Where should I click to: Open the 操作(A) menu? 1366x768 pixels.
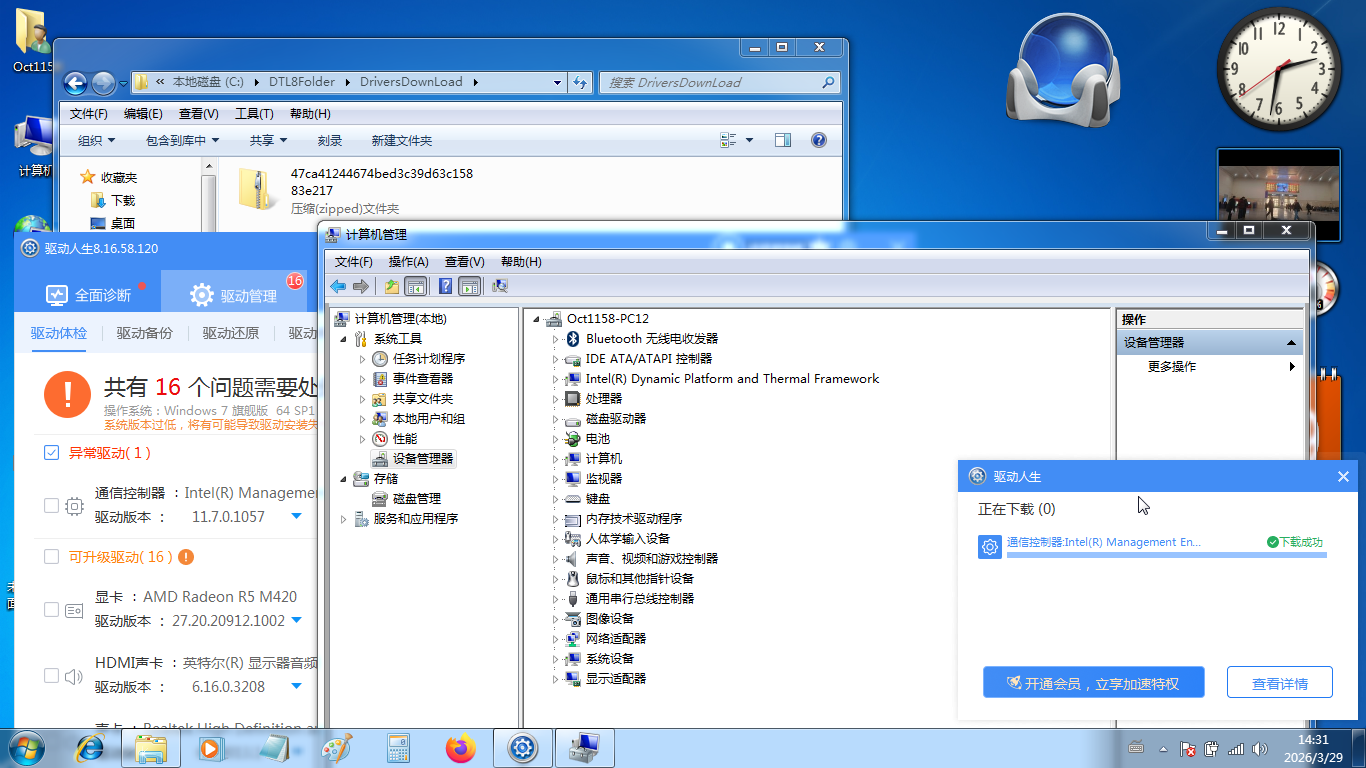pyautogui.click(x=408, y=262)
